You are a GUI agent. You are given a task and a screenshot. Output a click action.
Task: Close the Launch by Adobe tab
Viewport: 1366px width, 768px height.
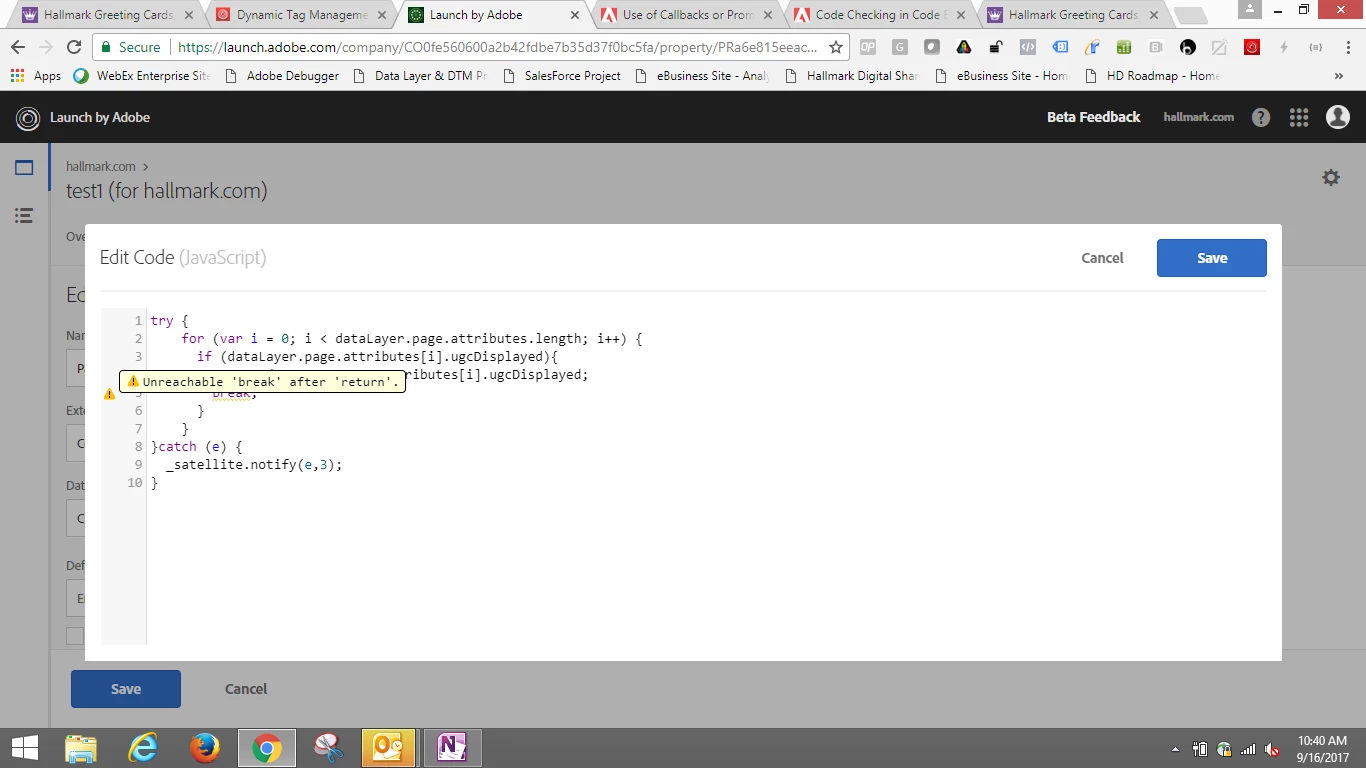point(574,15)
